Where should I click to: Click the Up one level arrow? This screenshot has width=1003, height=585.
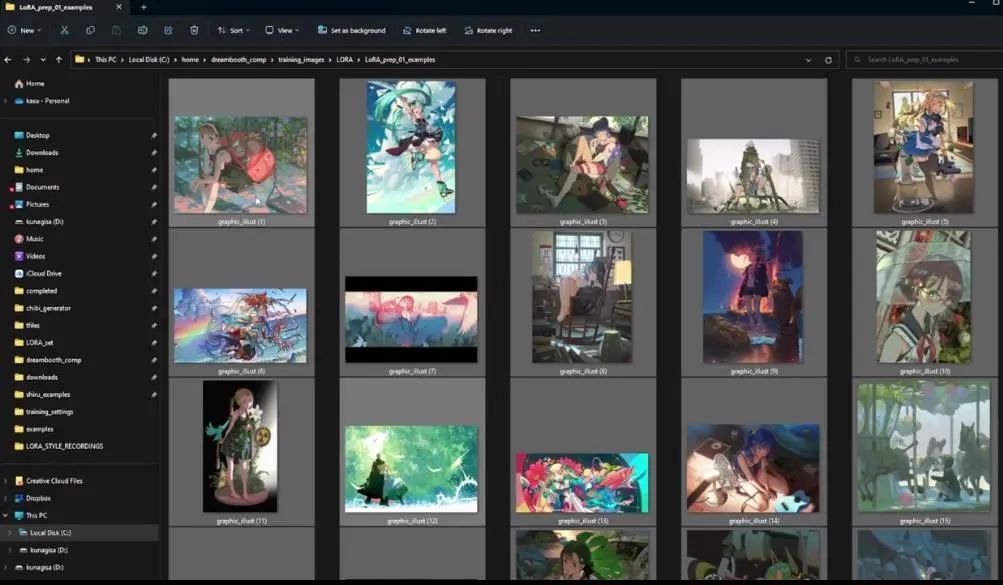pos(59,59)
